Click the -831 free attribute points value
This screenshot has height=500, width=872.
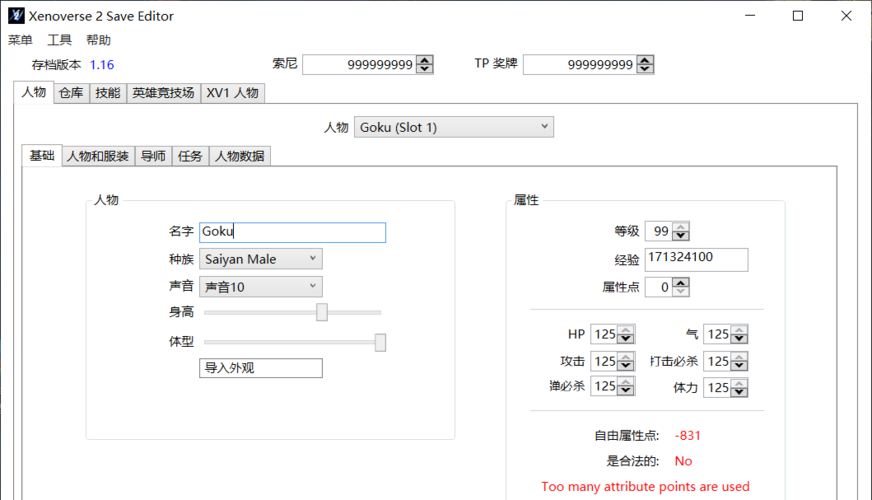tap(687, 435)
